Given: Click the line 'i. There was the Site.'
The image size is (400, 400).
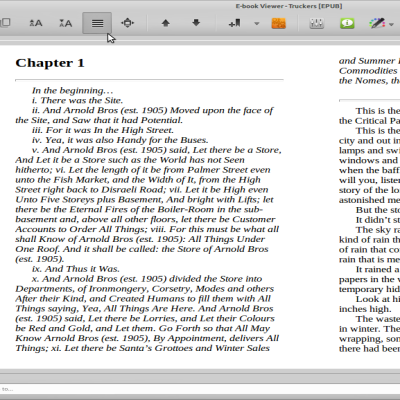Looking at the screenshot, I should (x=77, y=100).
